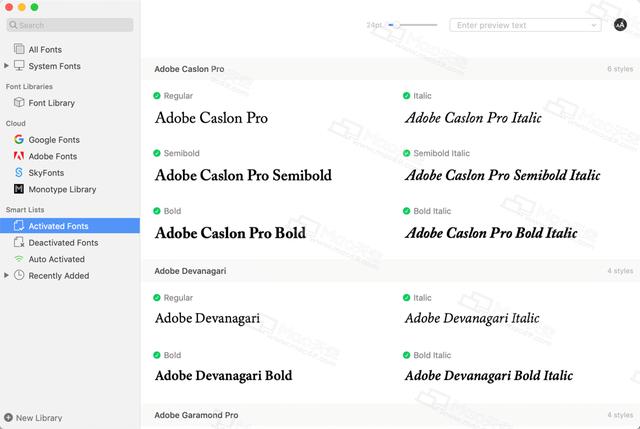Click the green zoom window button
The image size is (640, 429).
[34, 7]
